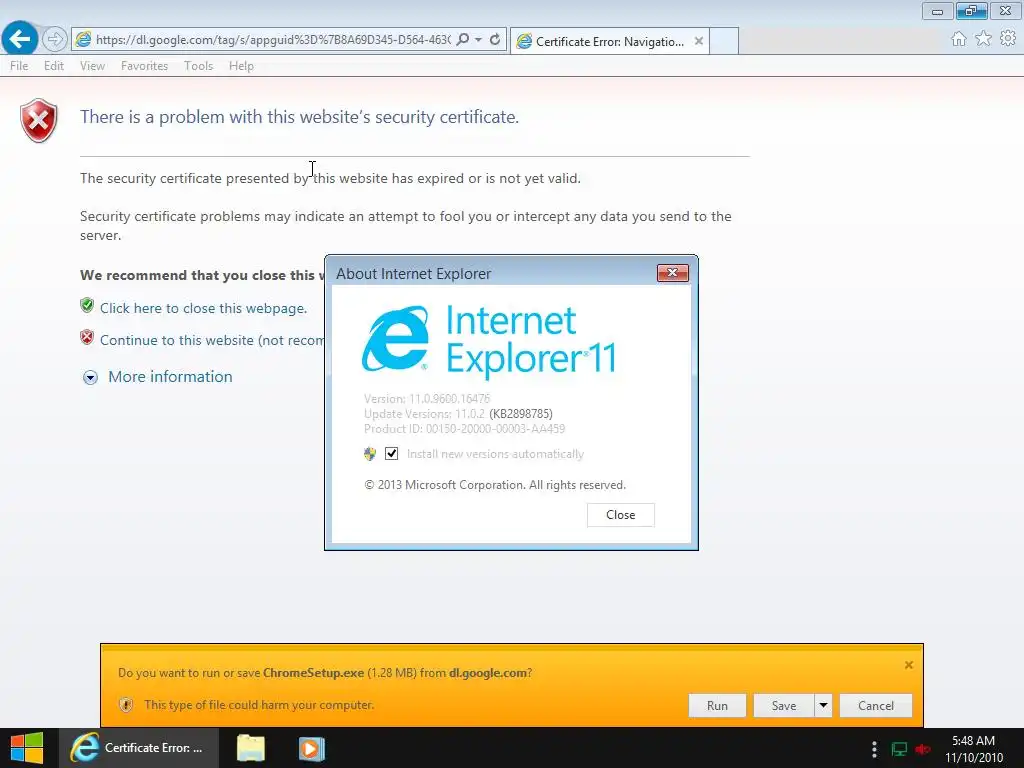Cancel the ChromeSetup.exe download

[x=876, y=705]
